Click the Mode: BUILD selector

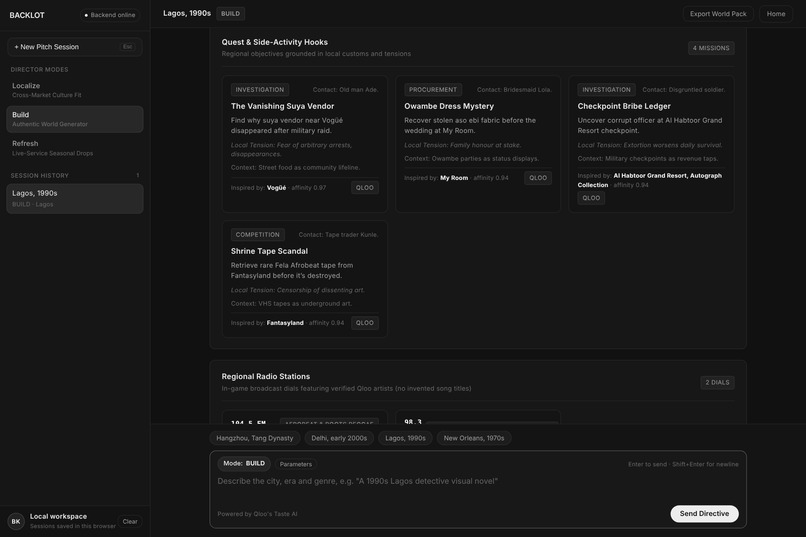pos(244,464)
